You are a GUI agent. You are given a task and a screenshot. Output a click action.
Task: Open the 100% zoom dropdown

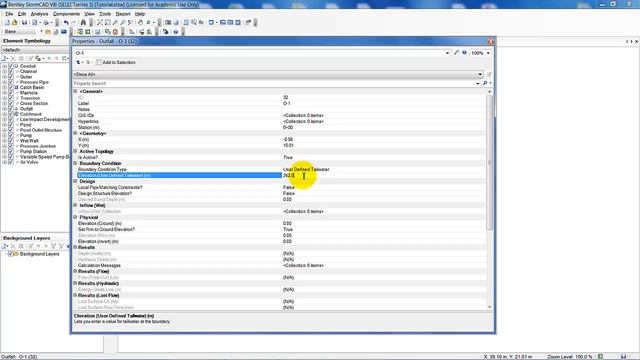(x=488, y=53)
